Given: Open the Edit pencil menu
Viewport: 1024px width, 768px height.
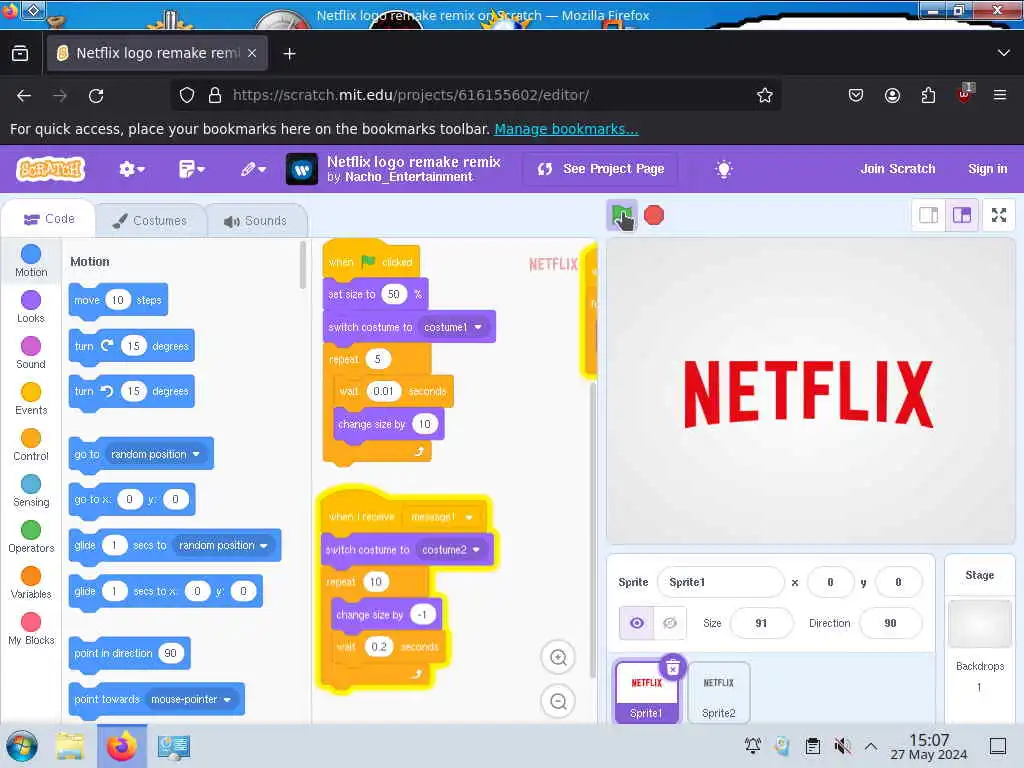Looking at the screenshot, I should (253, 169).
